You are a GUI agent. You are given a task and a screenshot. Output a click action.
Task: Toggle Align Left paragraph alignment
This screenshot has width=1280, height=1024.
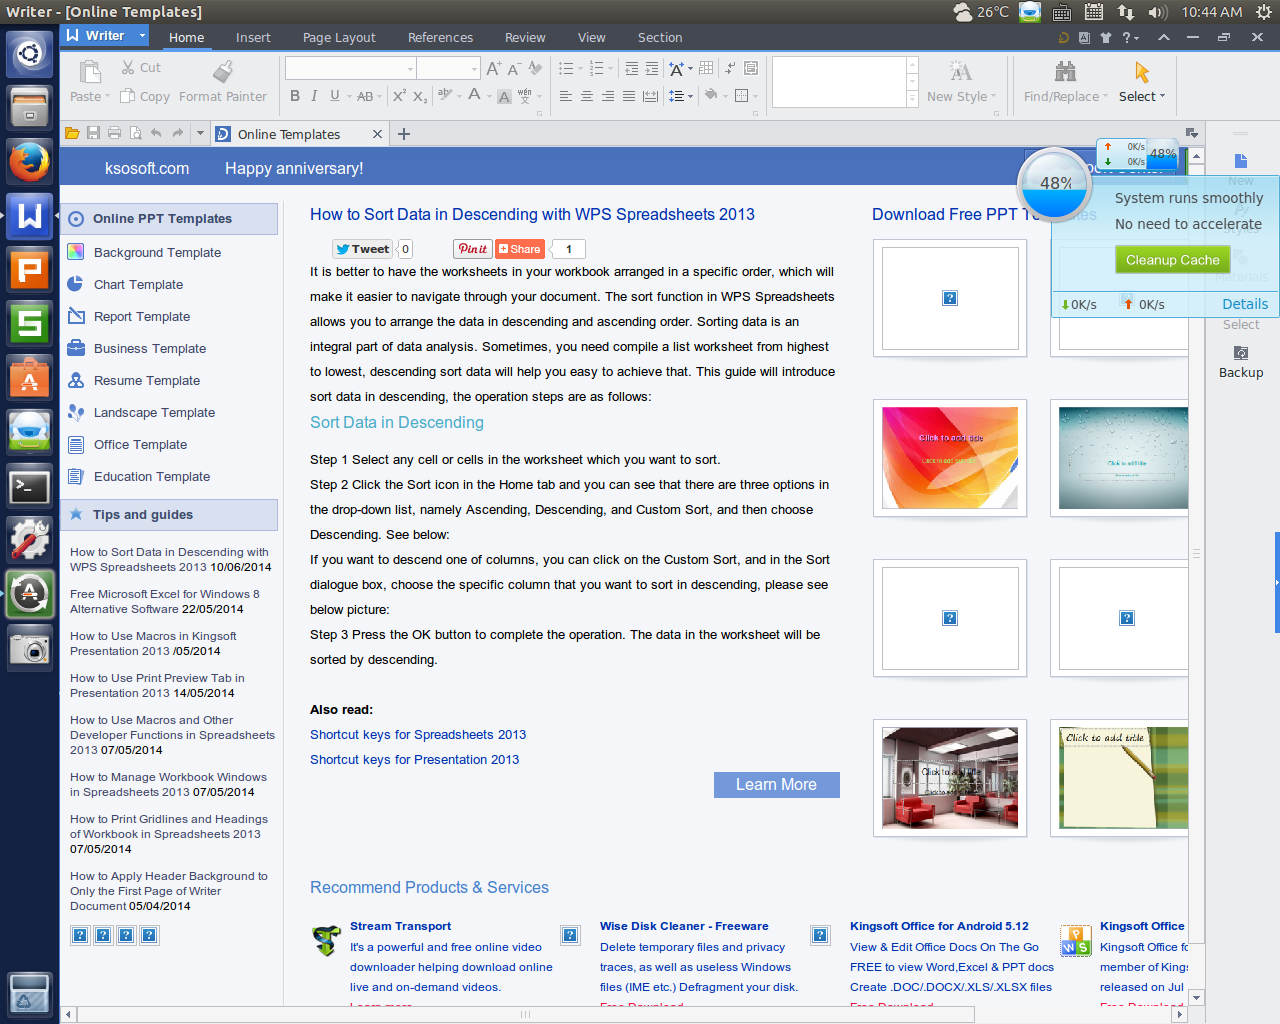point(566,96)
